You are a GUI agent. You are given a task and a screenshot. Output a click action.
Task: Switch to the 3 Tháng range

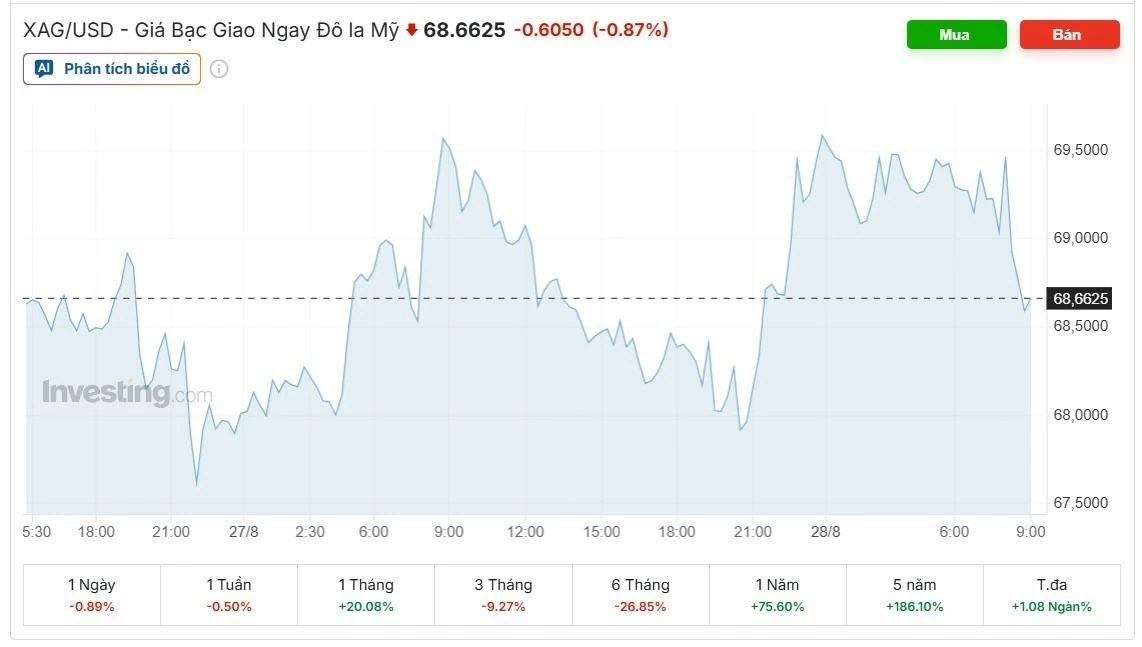tap(503, 595)
